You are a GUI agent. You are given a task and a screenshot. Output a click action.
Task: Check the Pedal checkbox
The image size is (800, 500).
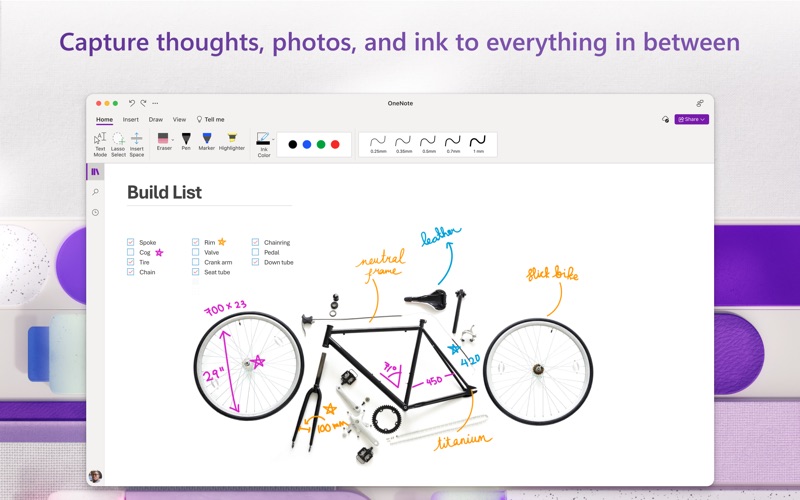[256, 252]
